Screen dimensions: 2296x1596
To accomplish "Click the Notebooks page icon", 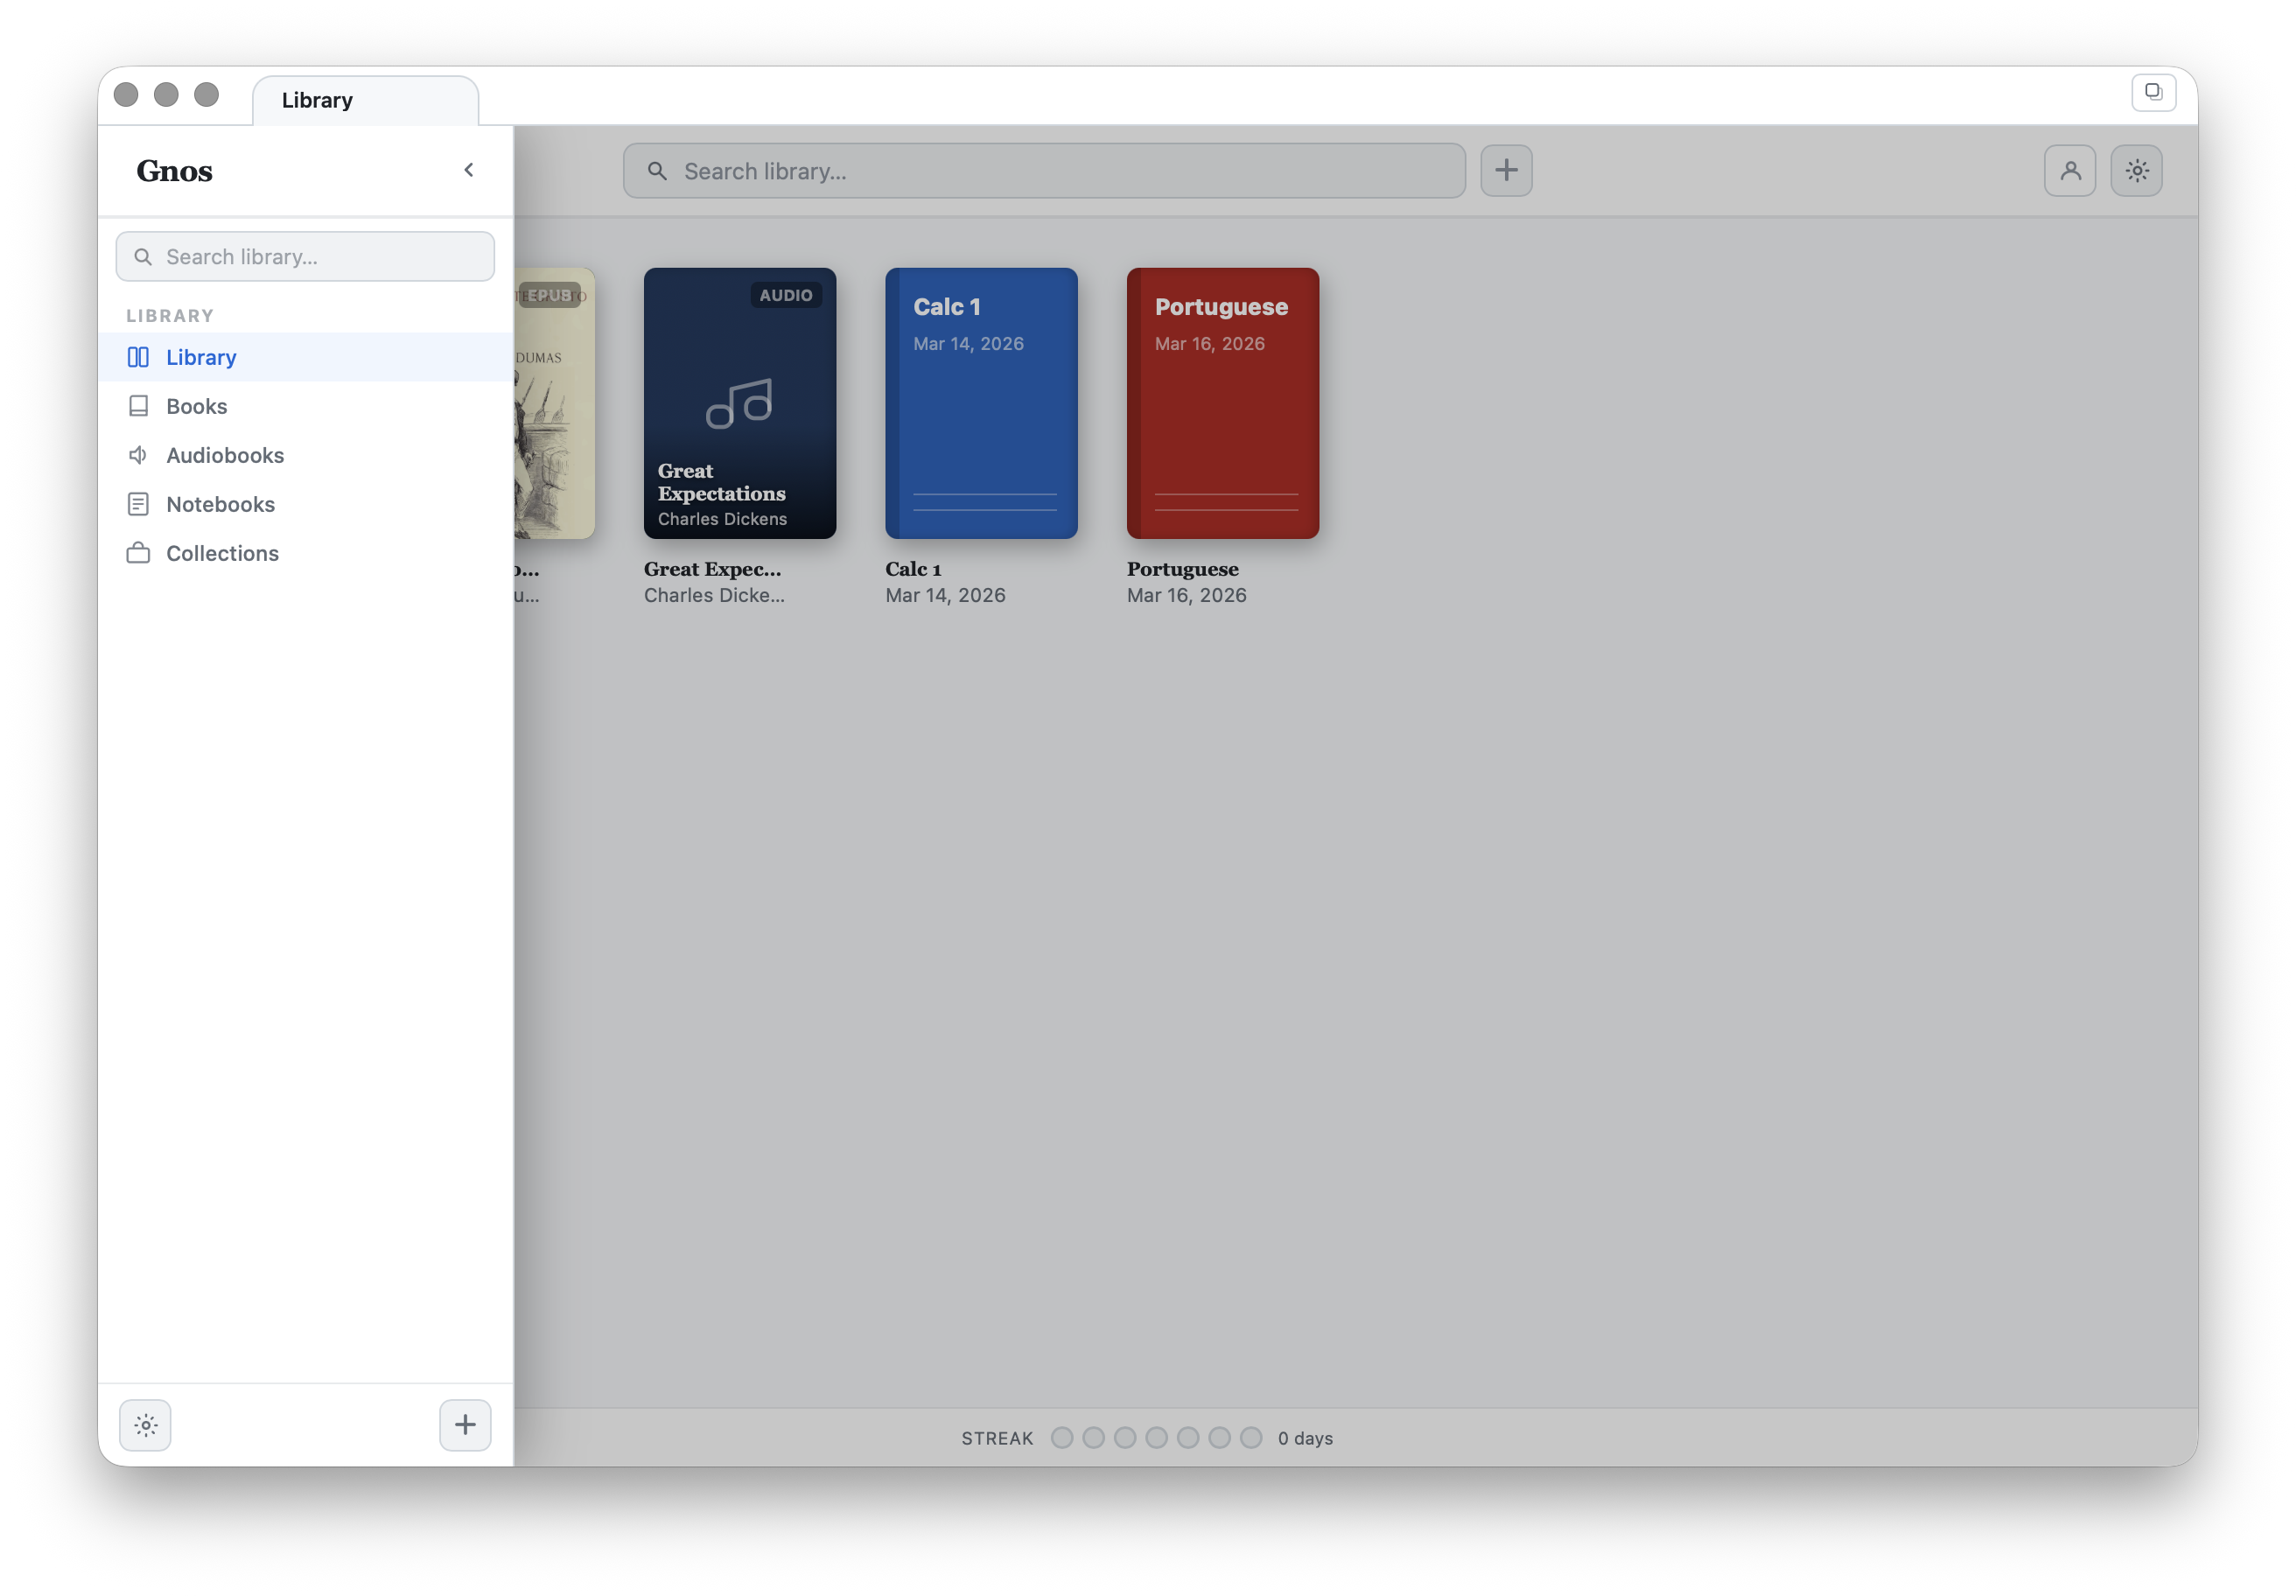I will (138, 504).
